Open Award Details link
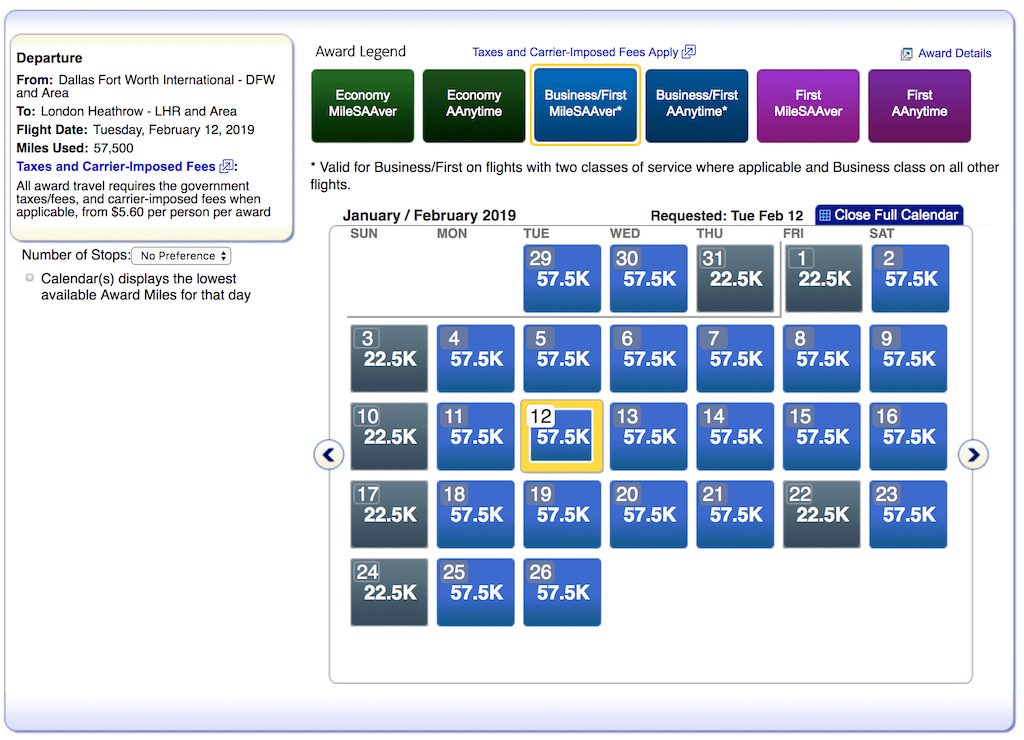1024x740 pixels. pos(954,54)
